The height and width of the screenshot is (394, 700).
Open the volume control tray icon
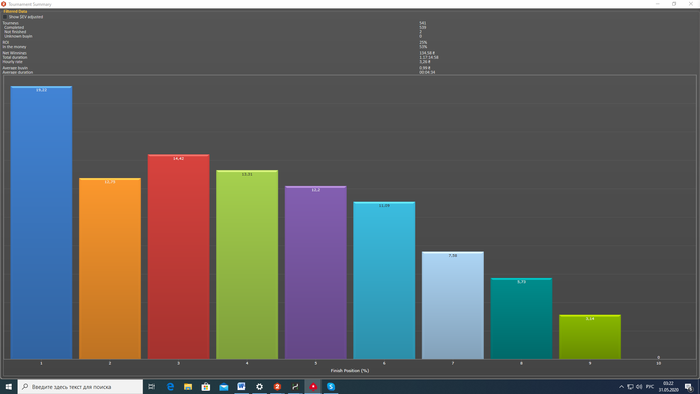[639, 387]
